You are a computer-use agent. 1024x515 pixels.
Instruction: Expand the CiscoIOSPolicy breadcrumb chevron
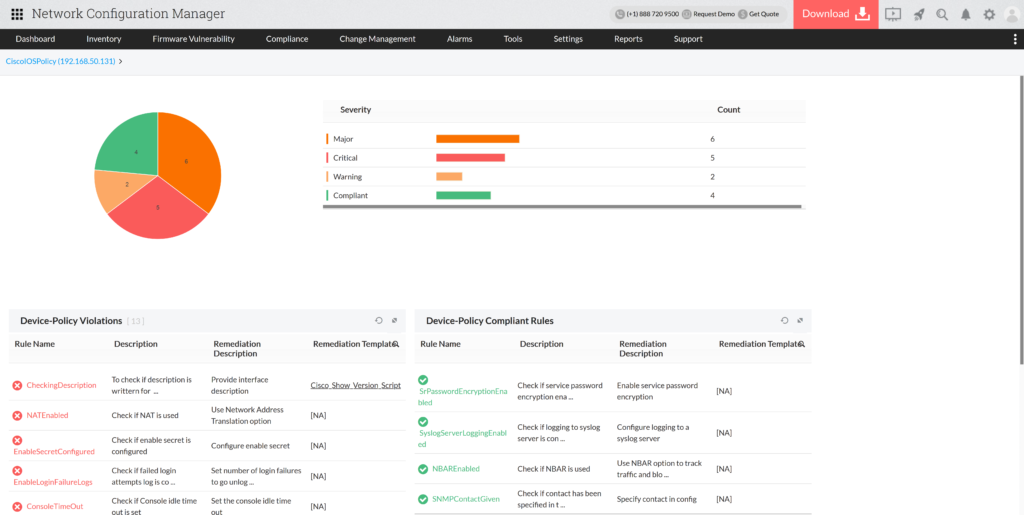pos(121,61)
